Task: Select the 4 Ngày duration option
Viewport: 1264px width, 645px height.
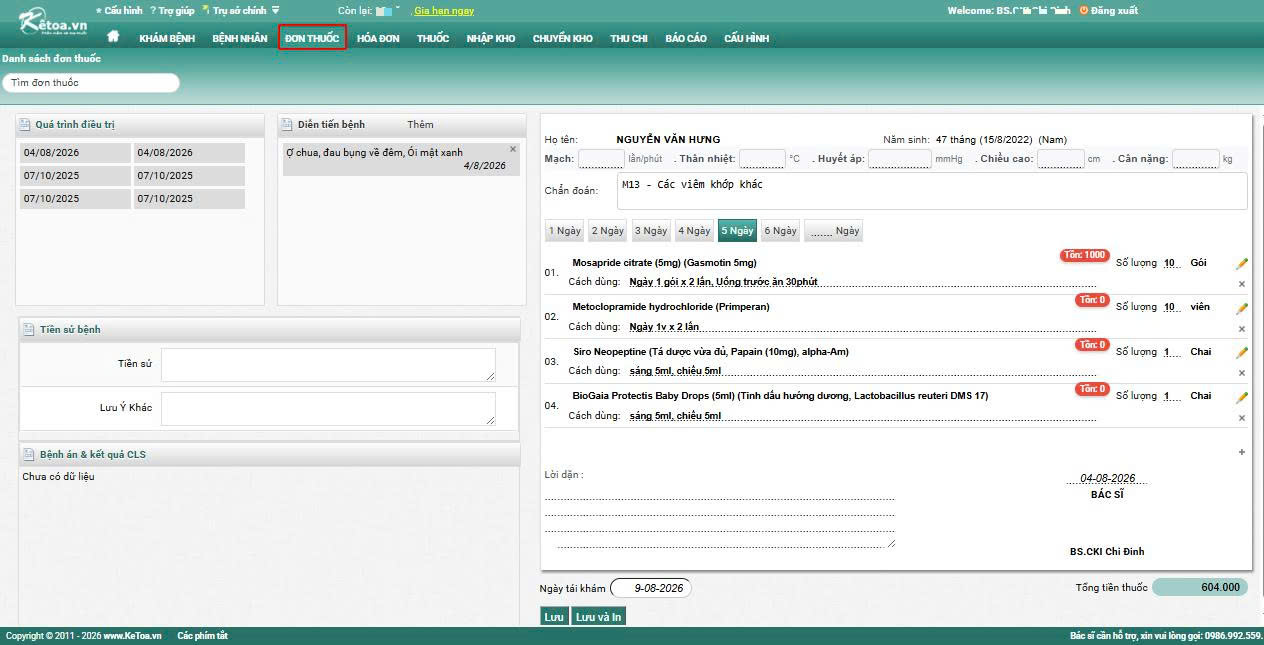Action: click(x=694, y=231)
